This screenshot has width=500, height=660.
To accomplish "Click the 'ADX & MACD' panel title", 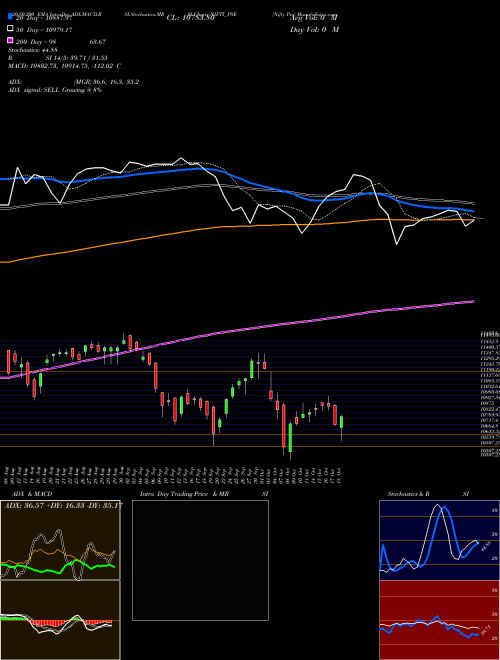I will [32, 494].
